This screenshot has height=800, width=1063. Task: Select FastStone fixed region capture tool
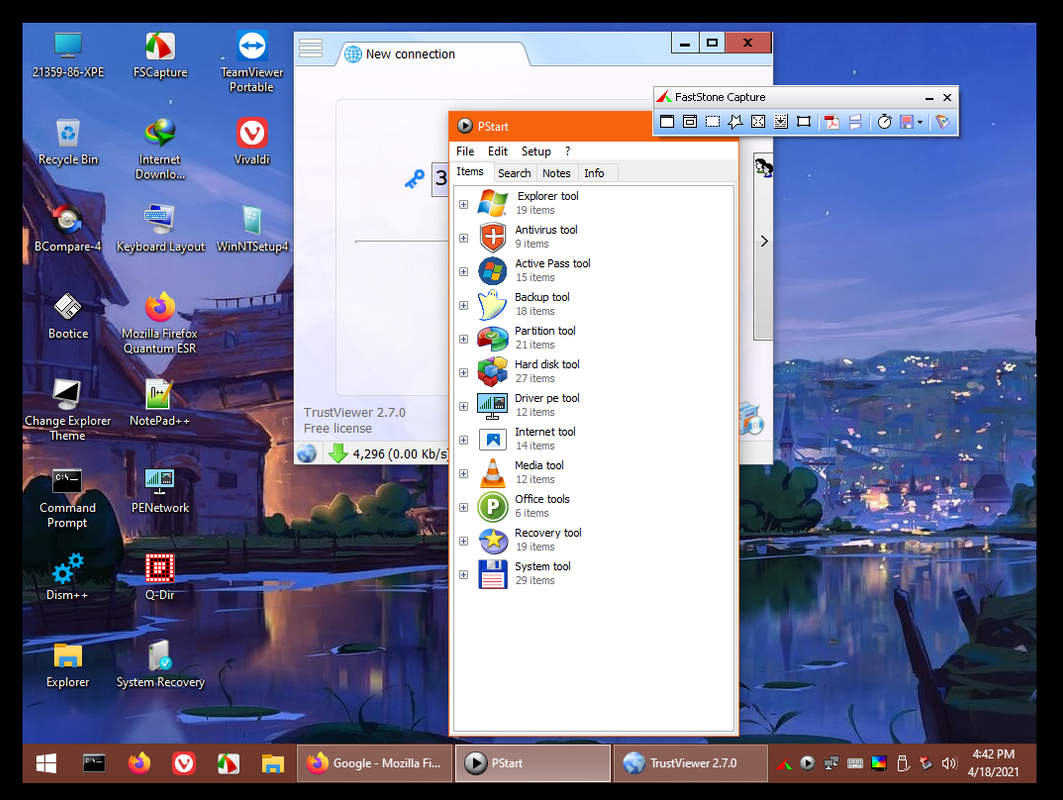point(803,121)
